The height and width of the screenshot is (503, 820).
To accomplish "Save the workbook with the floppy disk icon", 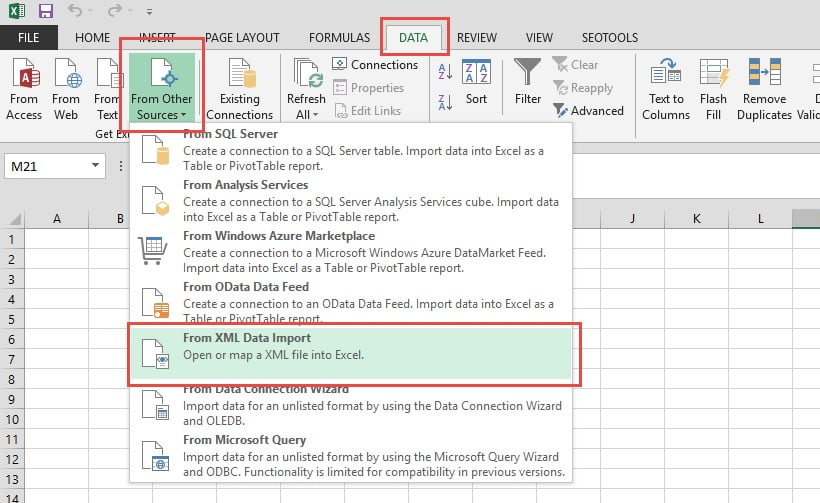I will (x=46, y=10).
